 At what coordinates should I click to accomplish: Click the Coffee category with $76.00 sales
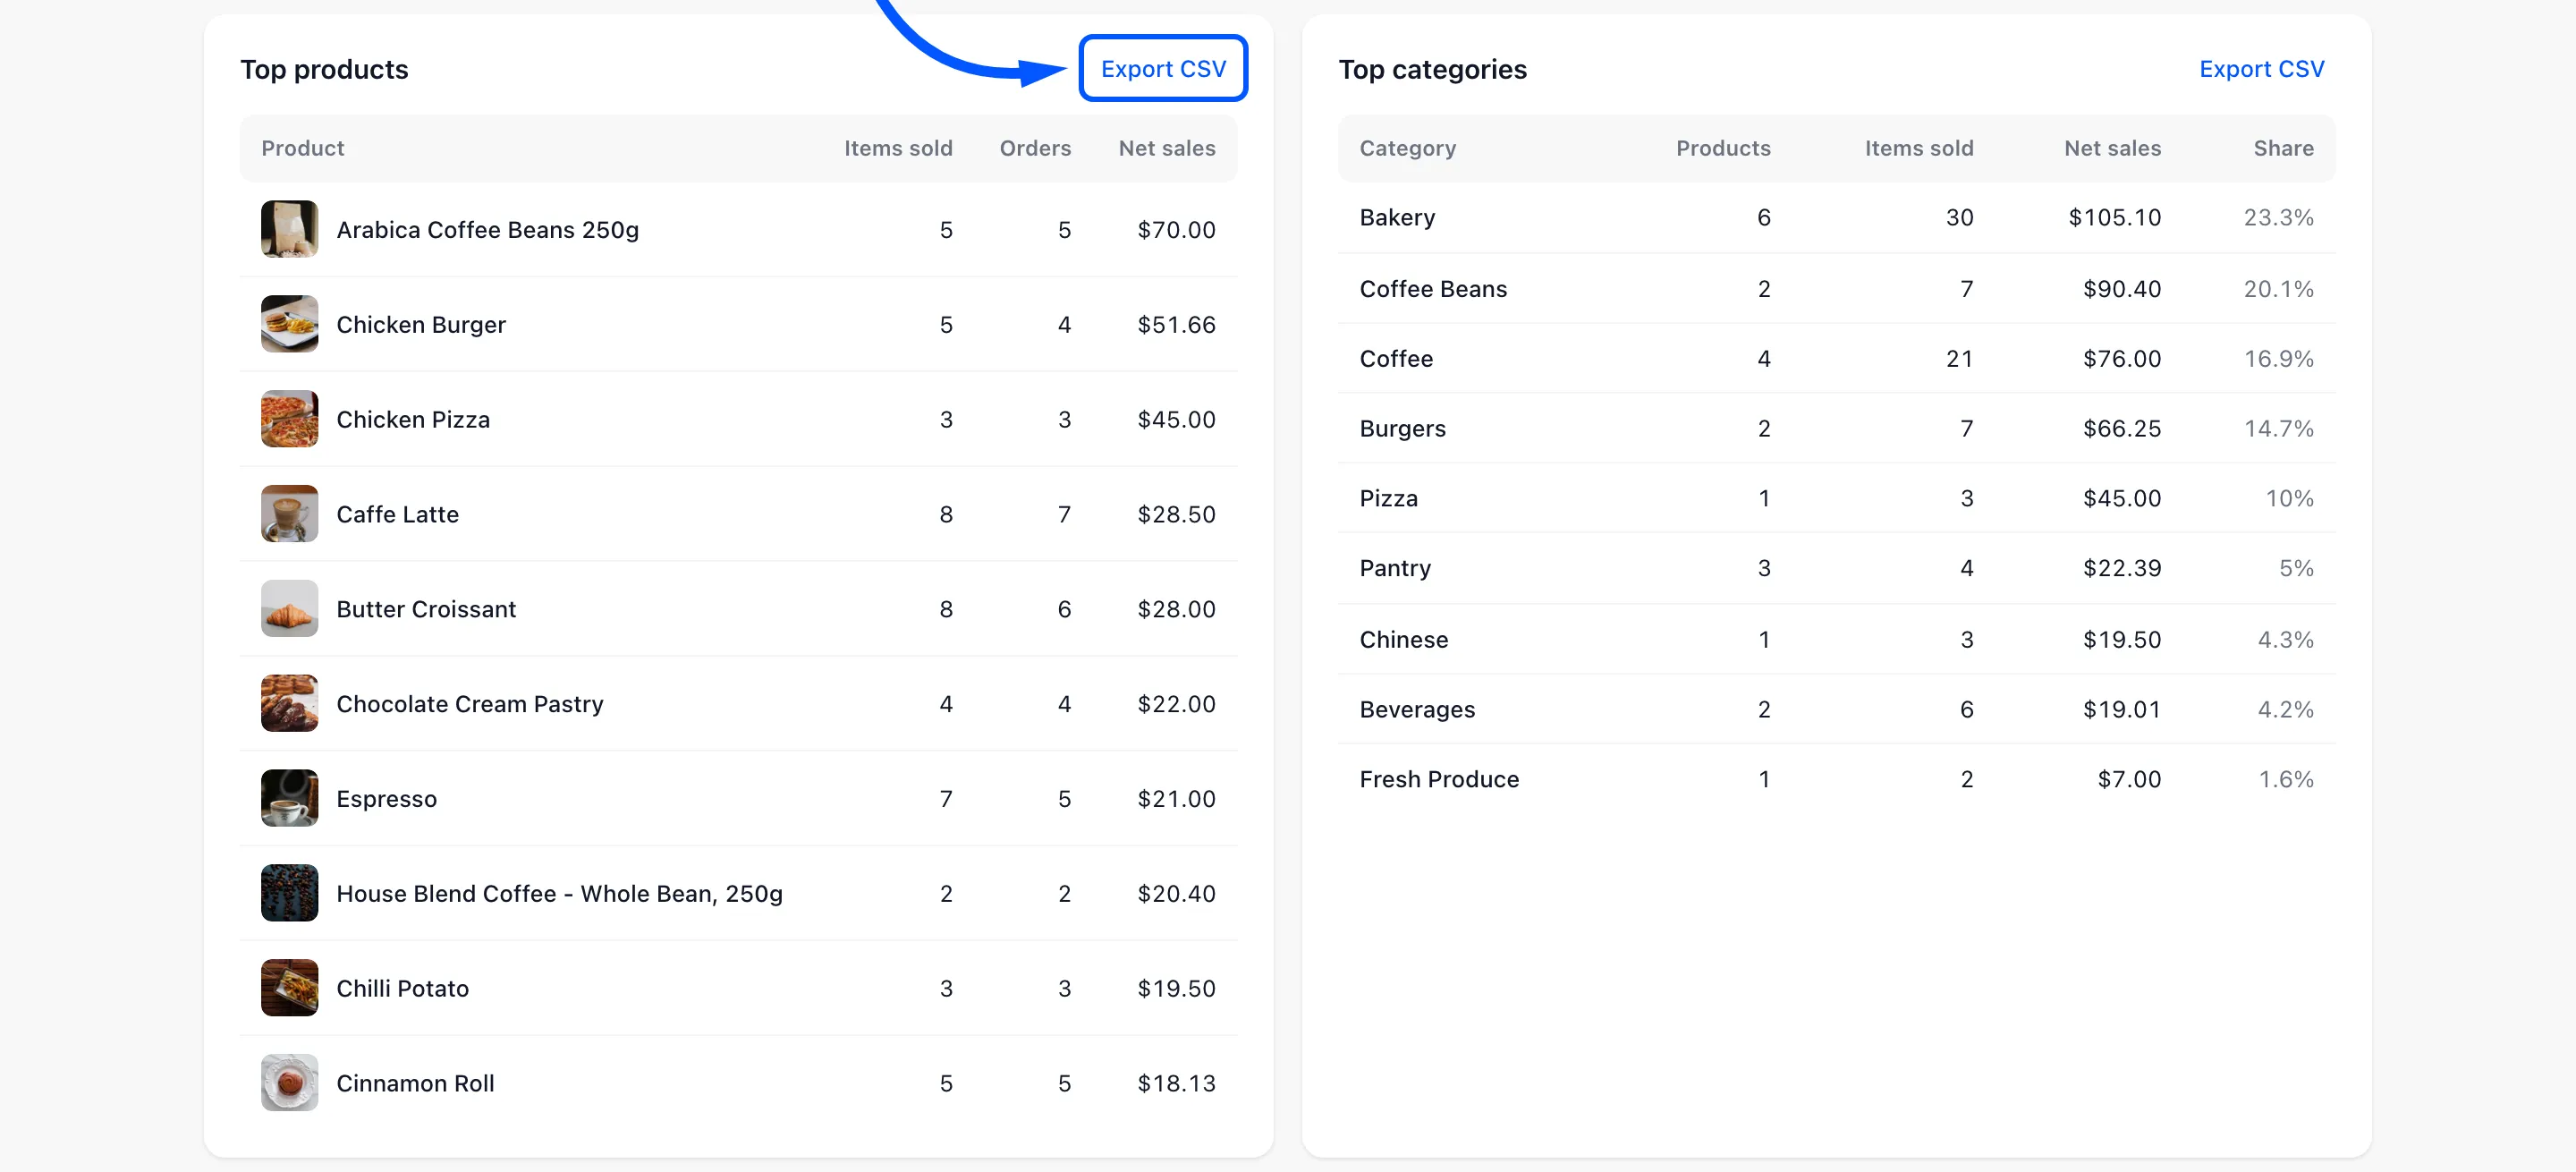point(1396,359)
